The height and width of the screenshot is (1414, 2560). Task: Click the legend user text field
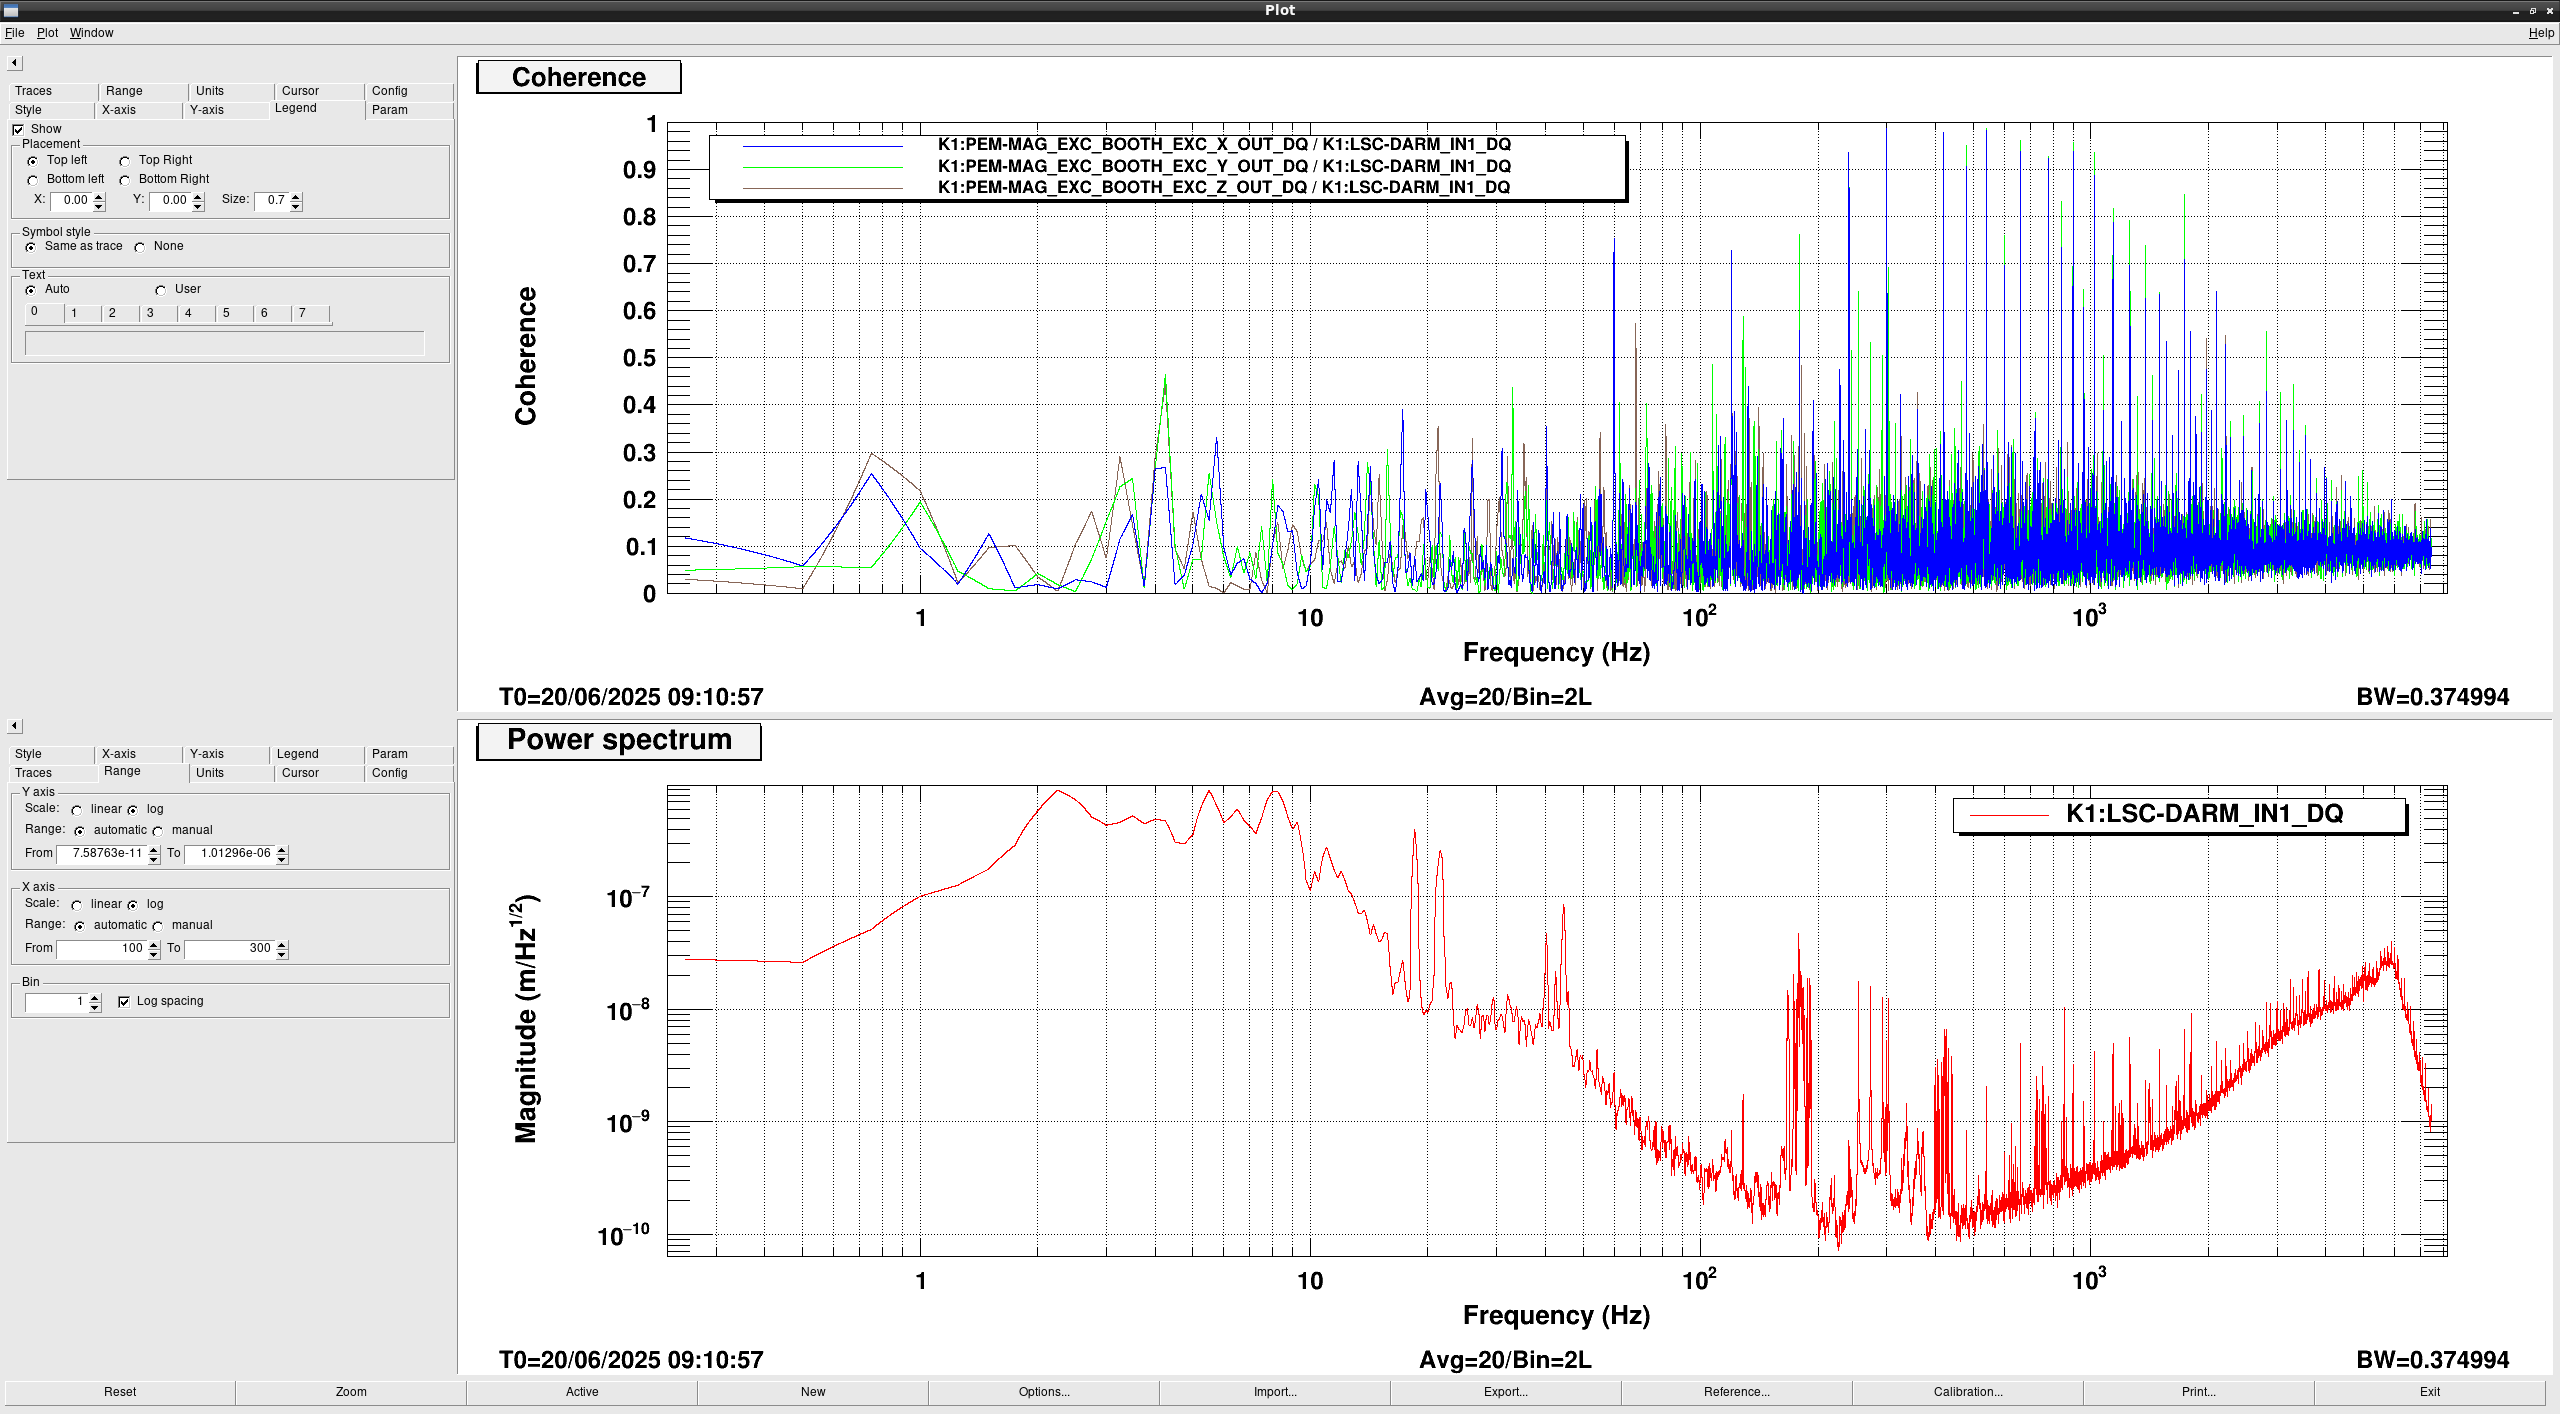(x=225, y=344)
